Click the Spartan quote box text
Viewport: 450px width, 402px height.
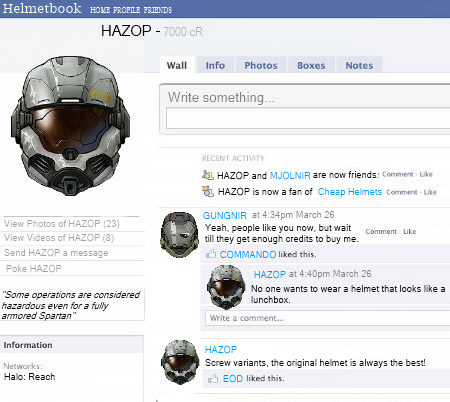[x=71, y=305]
